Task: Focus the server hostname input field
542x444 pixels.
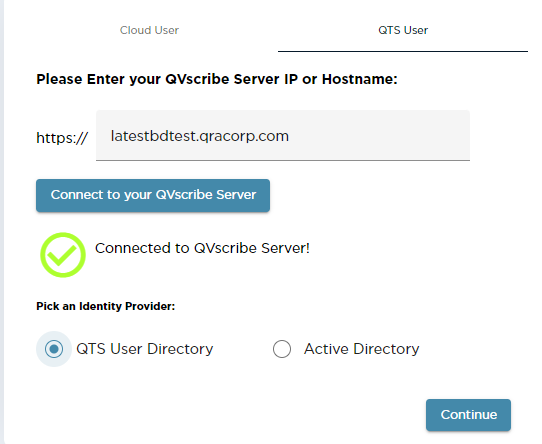Action: tap(283, 135)
